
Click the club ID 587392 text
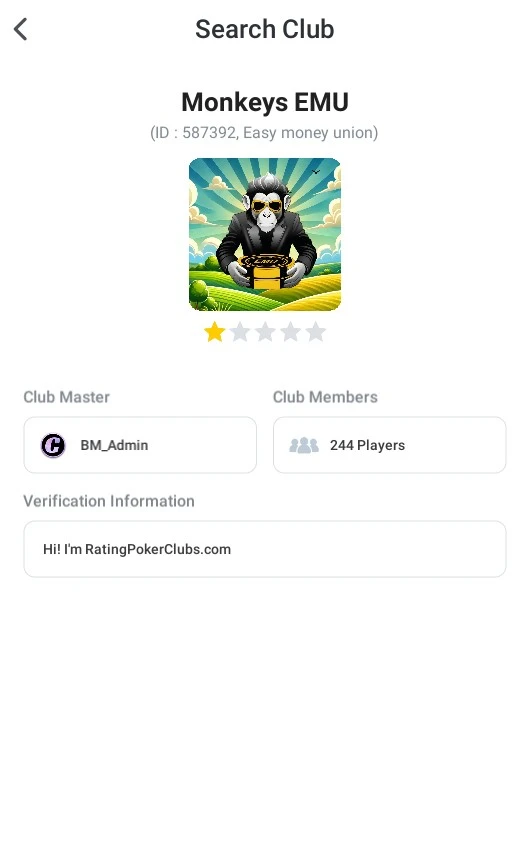click(209, 133)
